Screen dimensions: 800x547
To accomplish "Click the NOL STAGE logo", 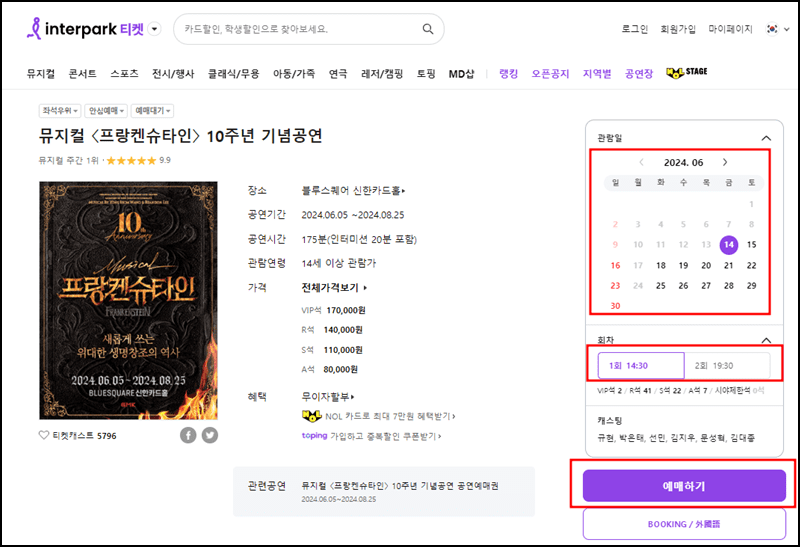I will 687,72.
